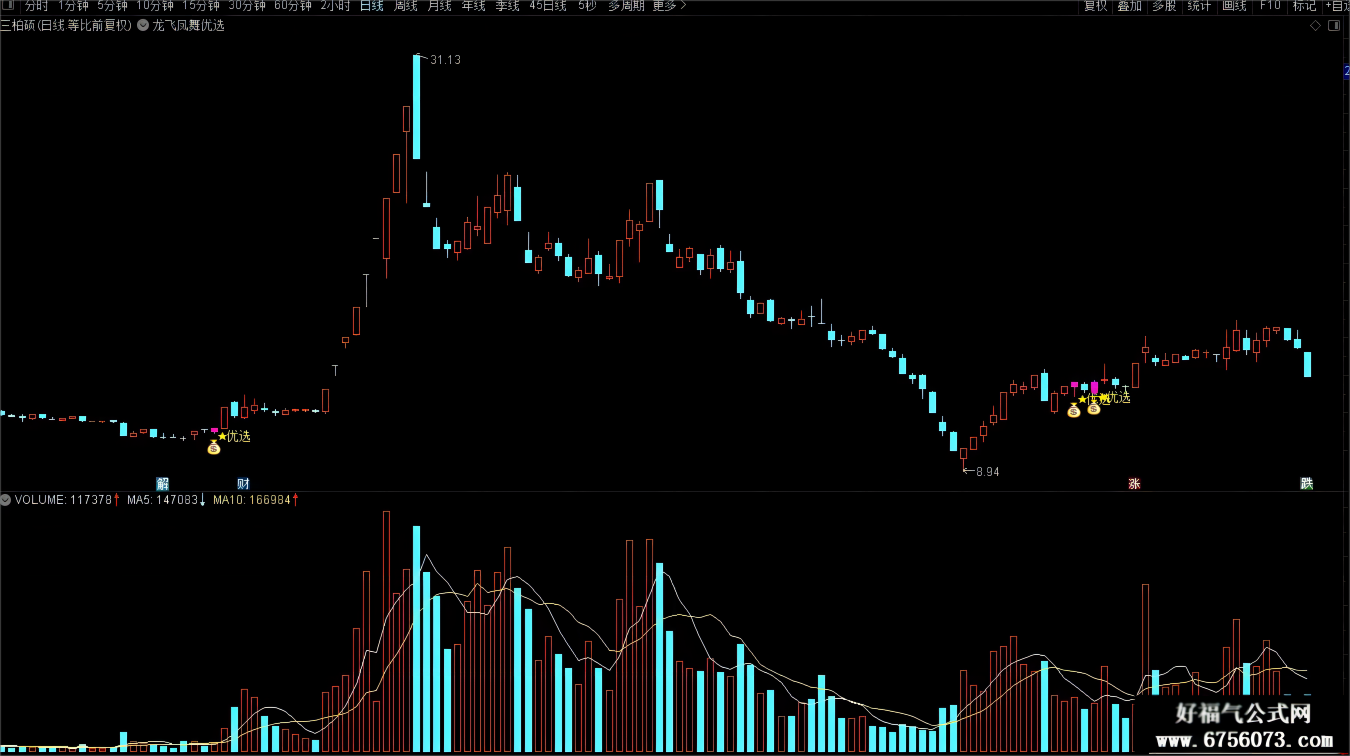Screen dimensions: 1350x756
Task: Click the 8.94 low price marker
Action: click(987, 472)
